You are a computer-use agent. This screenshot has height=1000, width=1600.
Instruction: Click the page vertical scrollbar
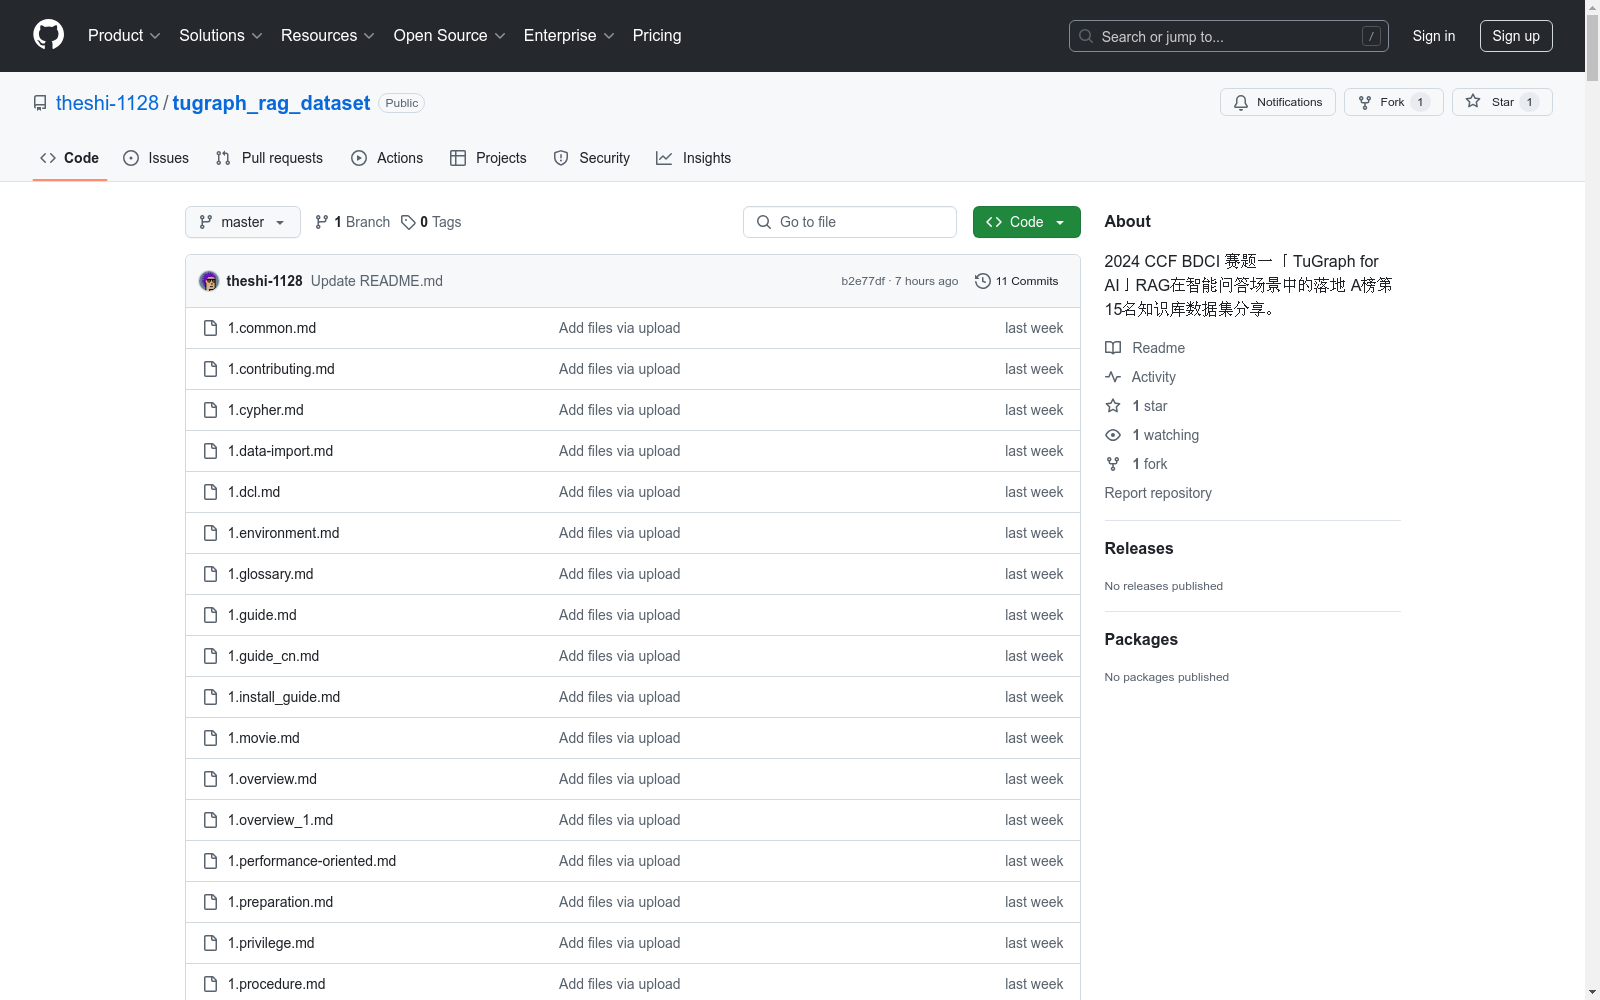[1592, 500]
